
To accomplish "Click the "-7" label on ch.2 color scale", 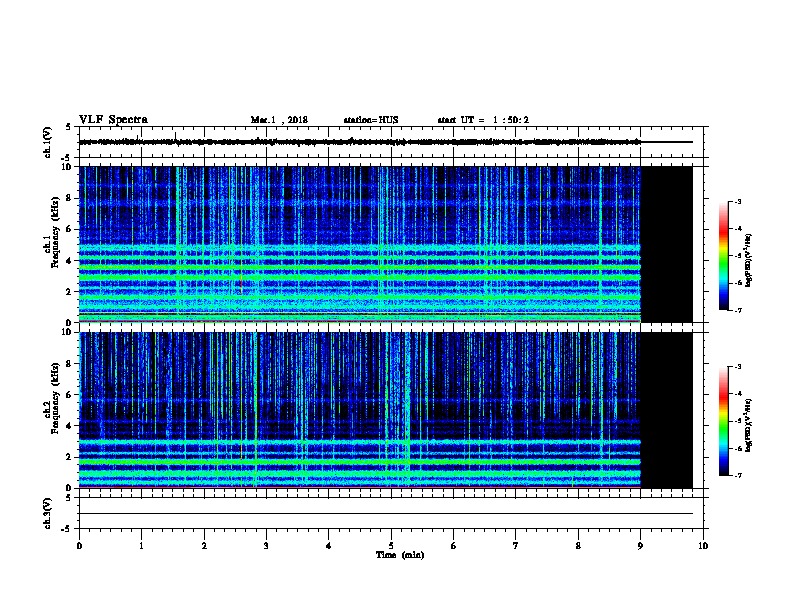I will [738, 475].
